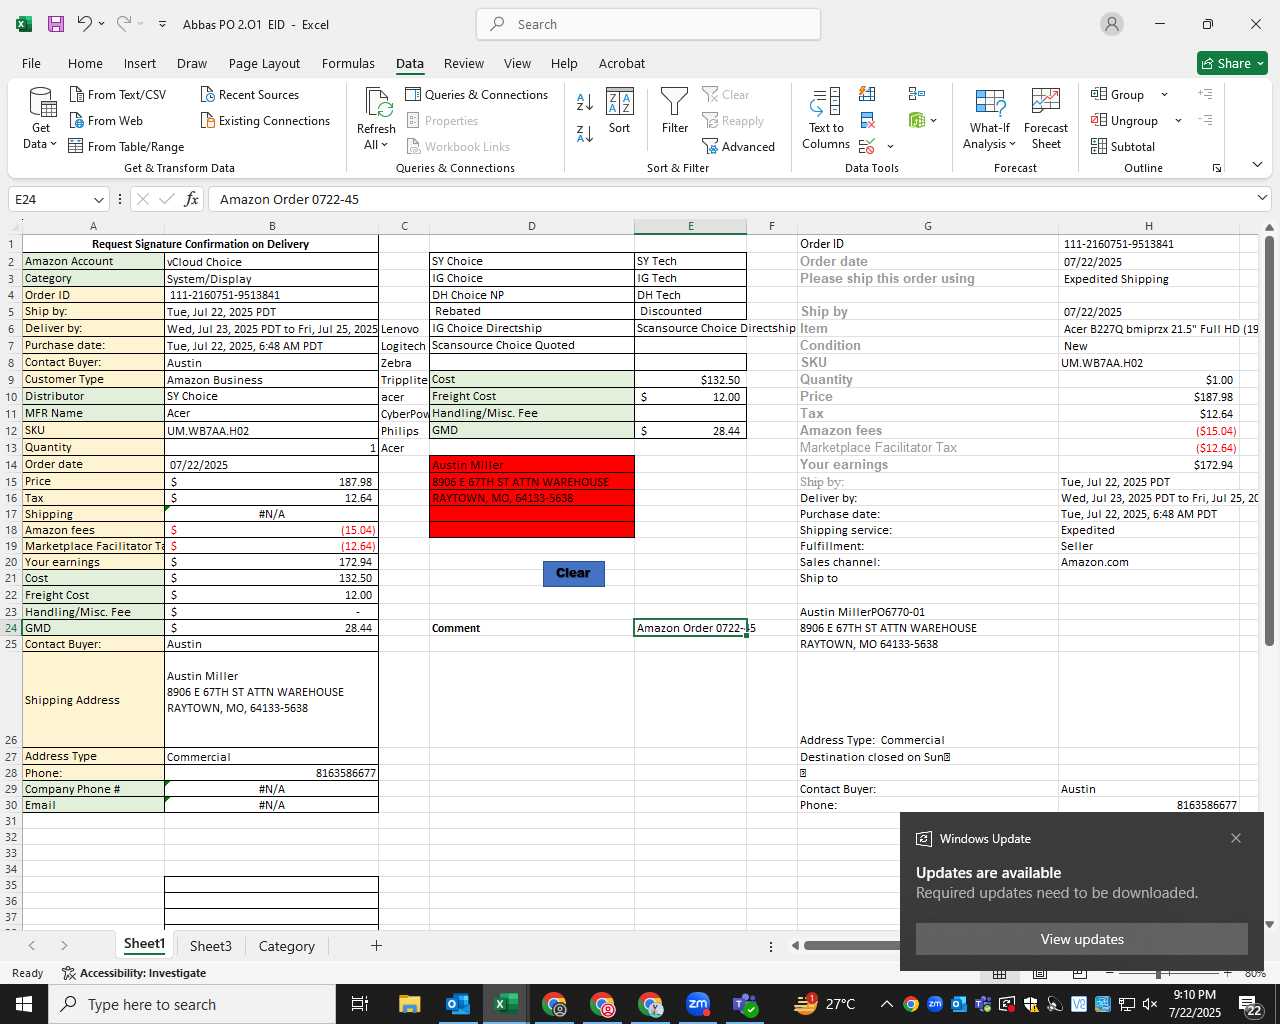This screenshot has height=1024, width=1280.
Task: Create a Forecast Sheet
Action: 1046,119
